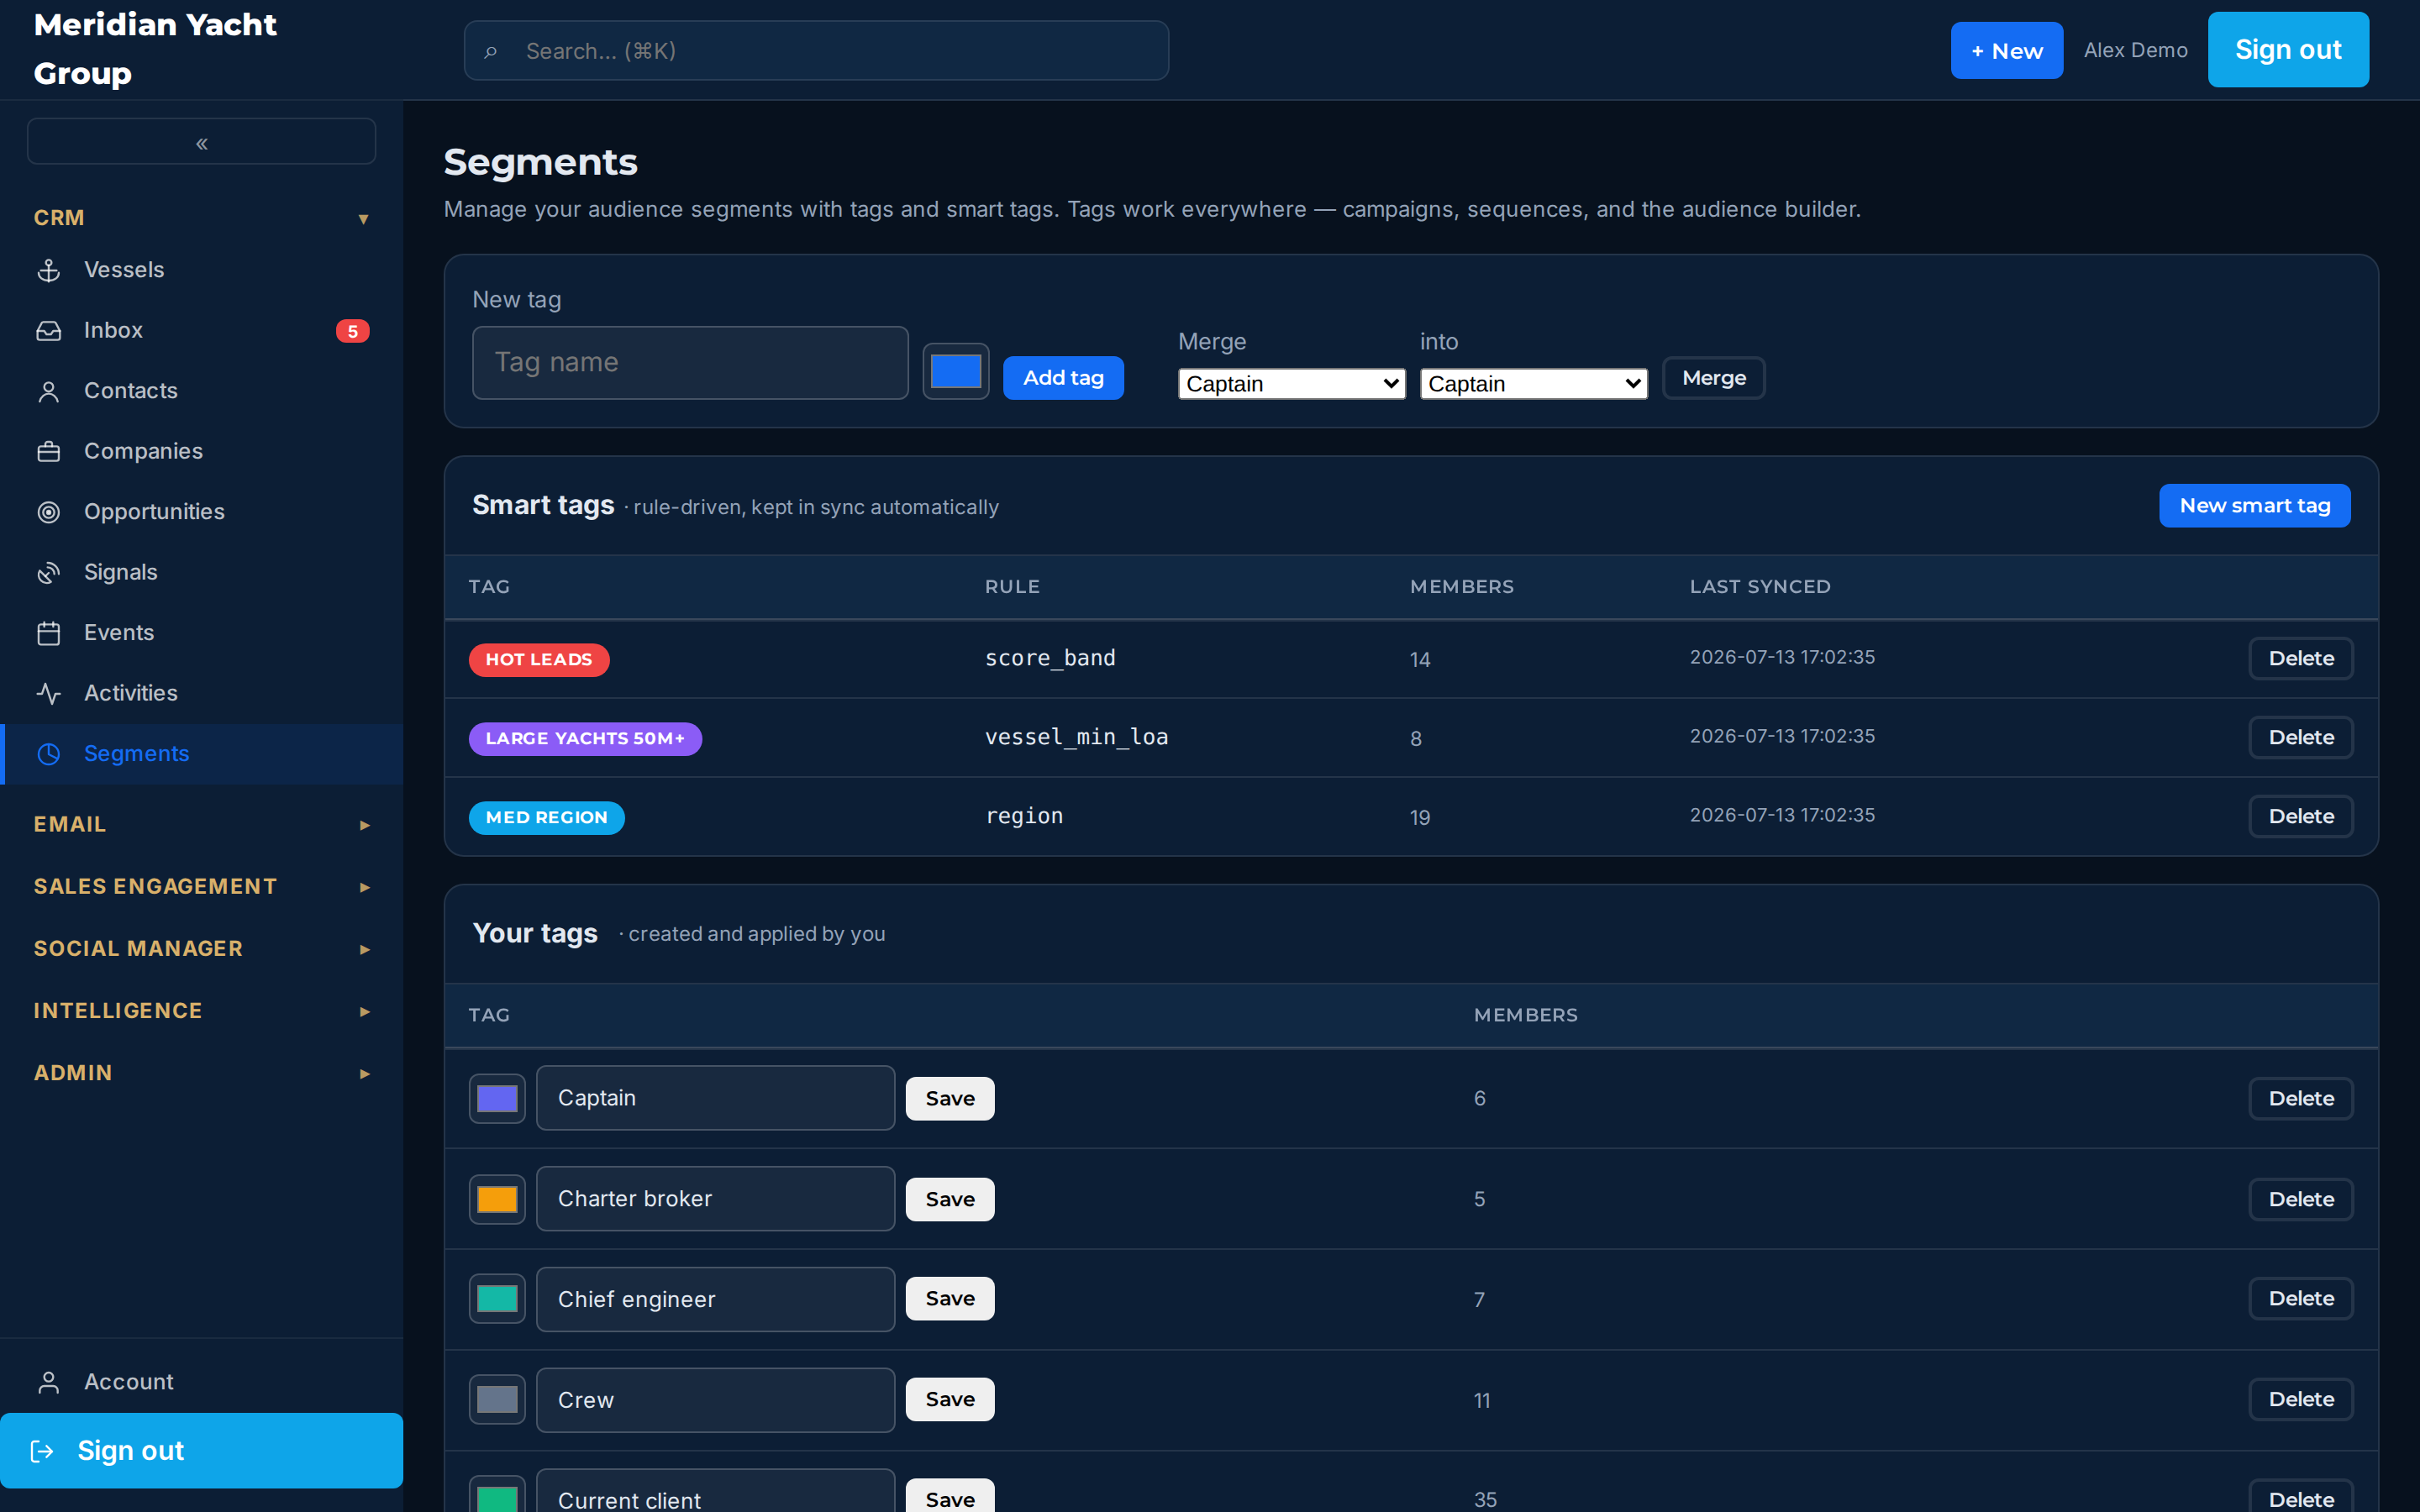Delete the Charter broker tag

(2301, 1200)
